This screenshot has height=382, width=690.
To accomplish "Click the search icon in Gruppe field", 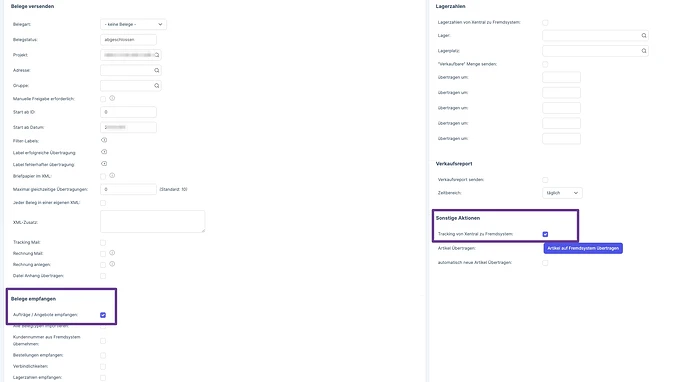I will click(157, 86).
